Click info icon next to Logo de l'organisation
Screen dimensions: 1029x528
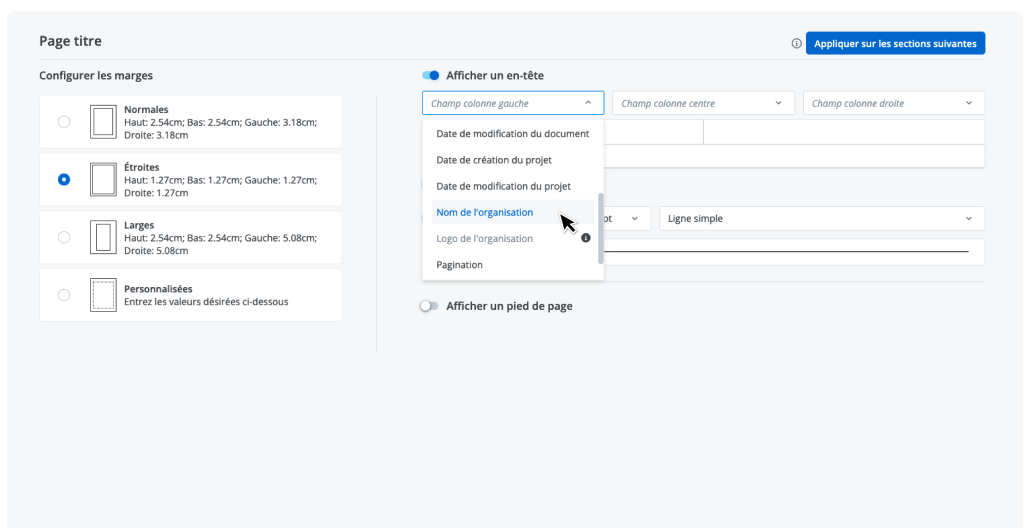(x=586, y=239)
